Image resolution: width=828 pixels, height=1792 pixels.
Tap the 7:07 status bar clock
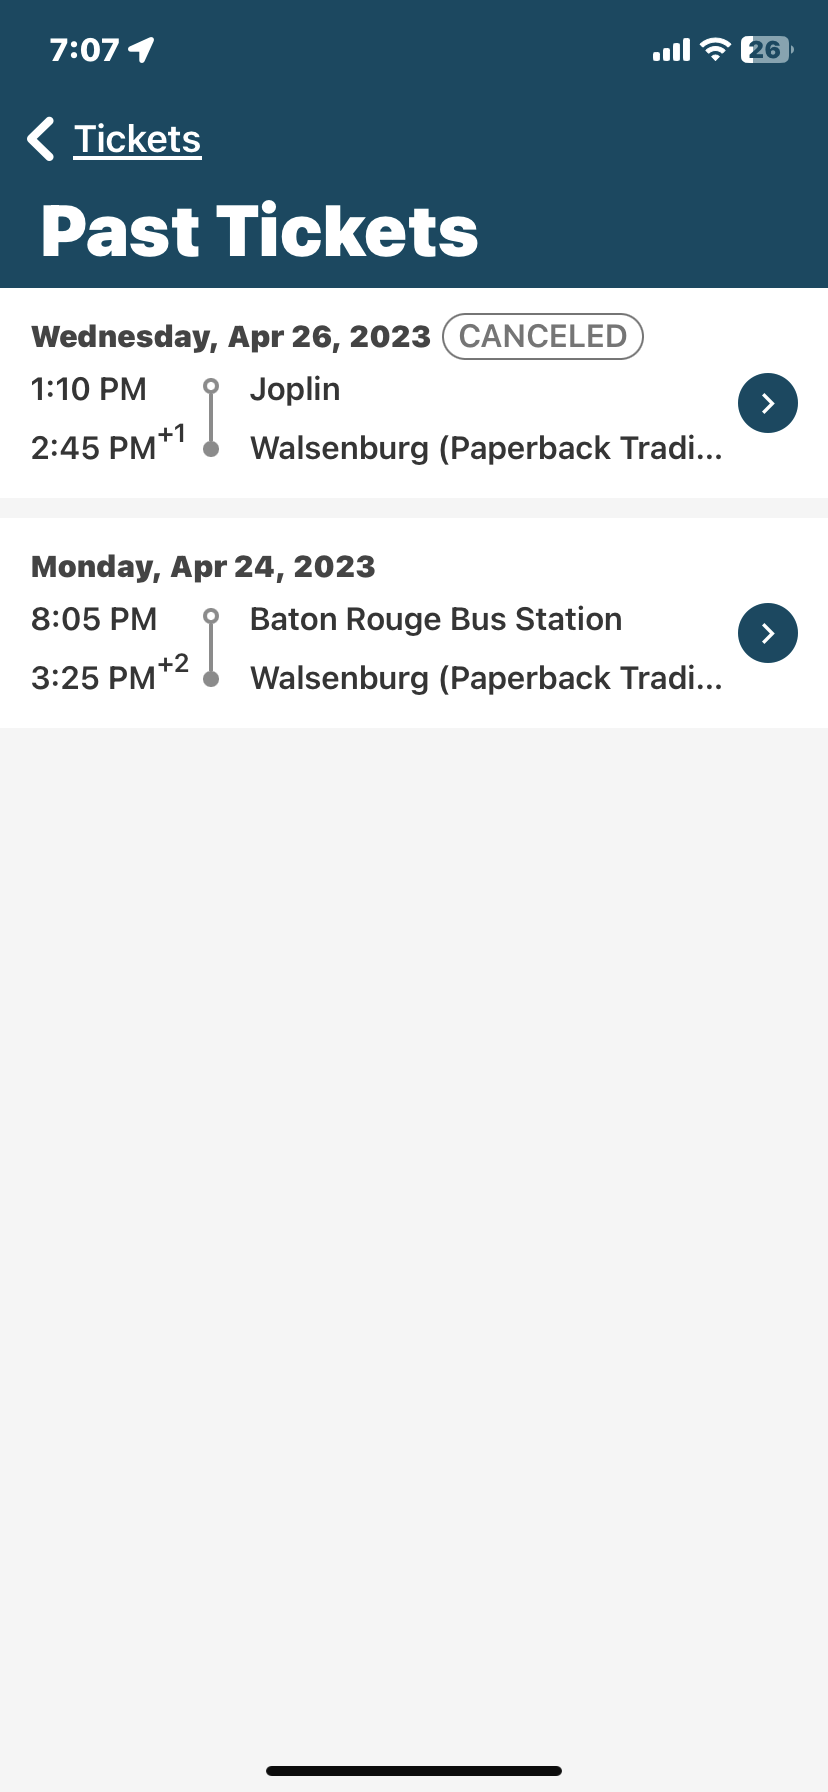(x=85, y=49)
